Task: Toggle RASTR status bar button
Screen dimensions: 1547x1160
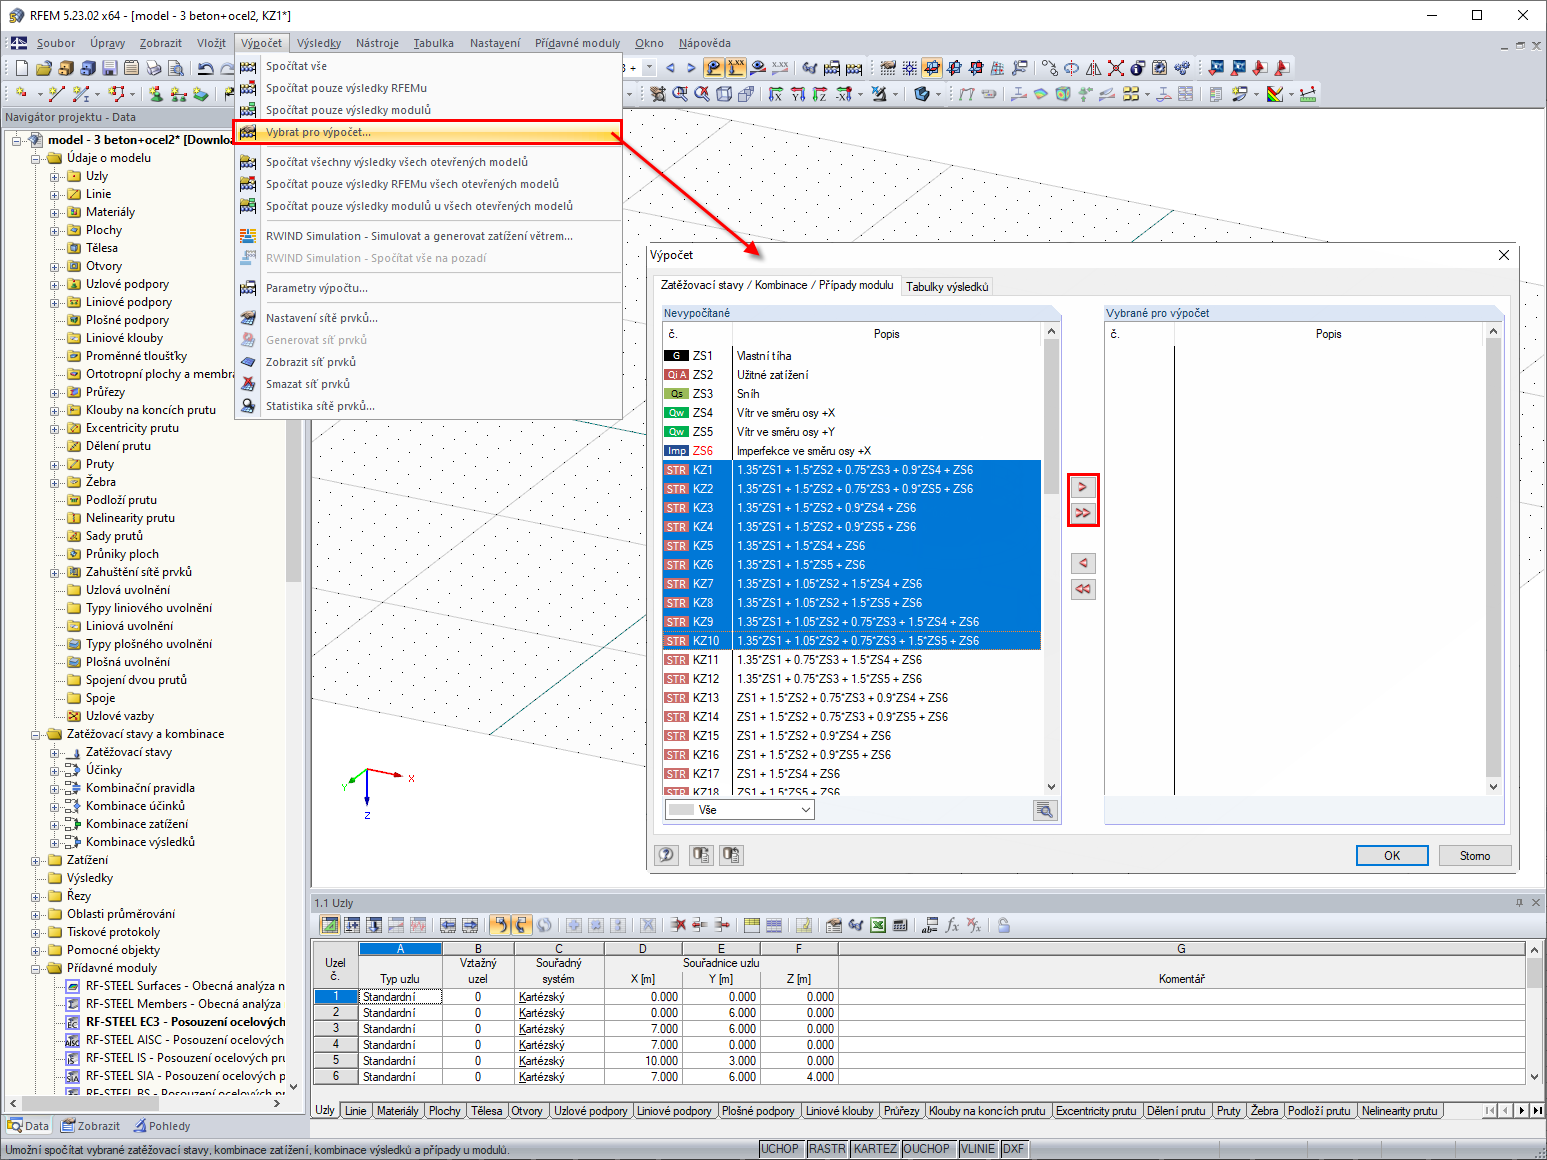Action: pos(827,1149)
